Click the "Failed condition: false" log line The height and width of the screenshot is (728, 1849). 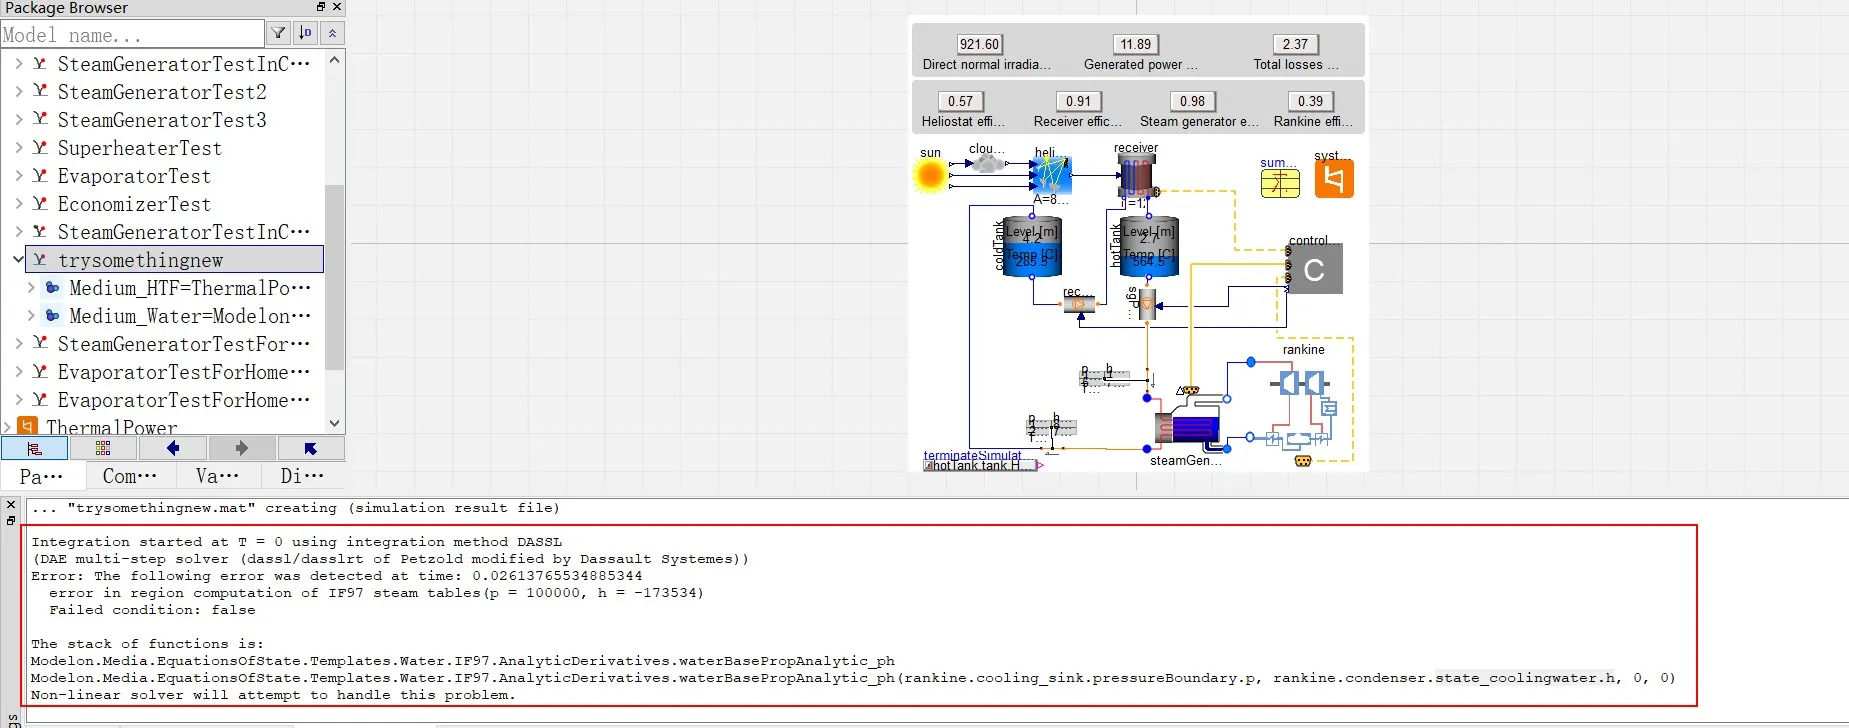[152, 610]
